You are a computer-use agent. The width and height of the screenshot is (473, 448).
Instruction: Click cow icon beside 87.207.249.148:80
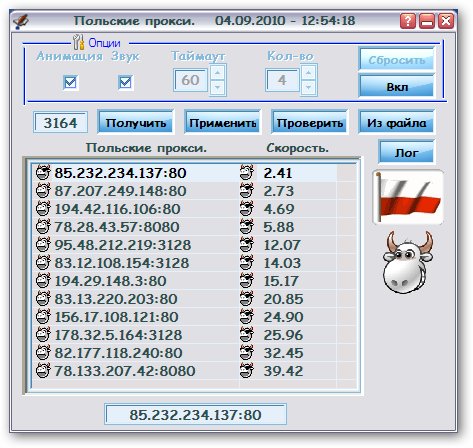click(x=43, y=191)
